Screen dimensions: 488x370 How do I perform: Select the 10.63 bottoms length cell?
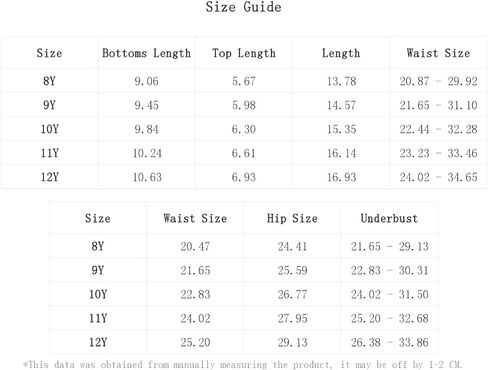pyautogui.click(x=147, y=177)
